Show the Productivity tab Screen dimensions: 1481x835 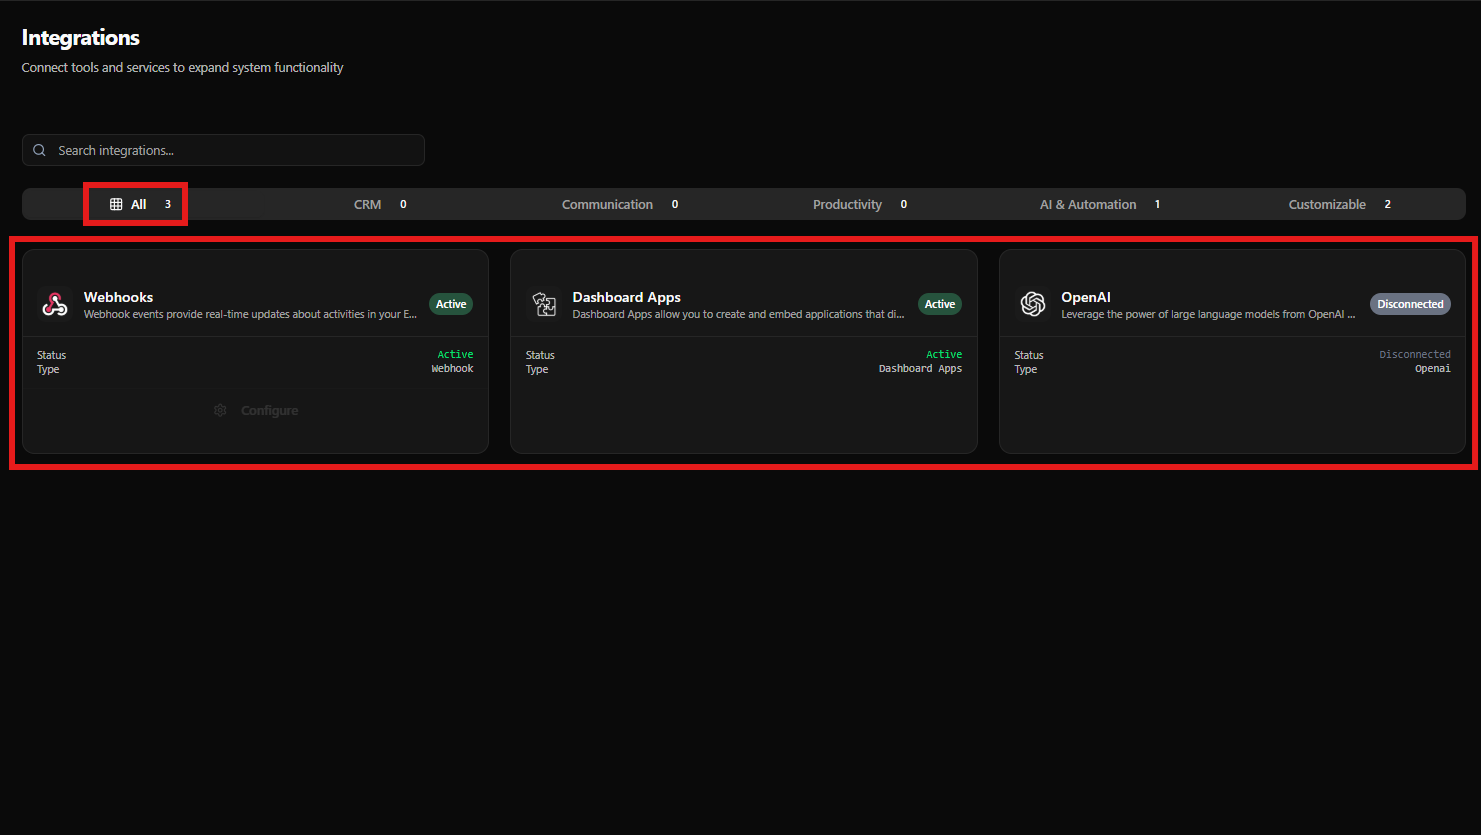pyautogui.click(x=860, y=204)
